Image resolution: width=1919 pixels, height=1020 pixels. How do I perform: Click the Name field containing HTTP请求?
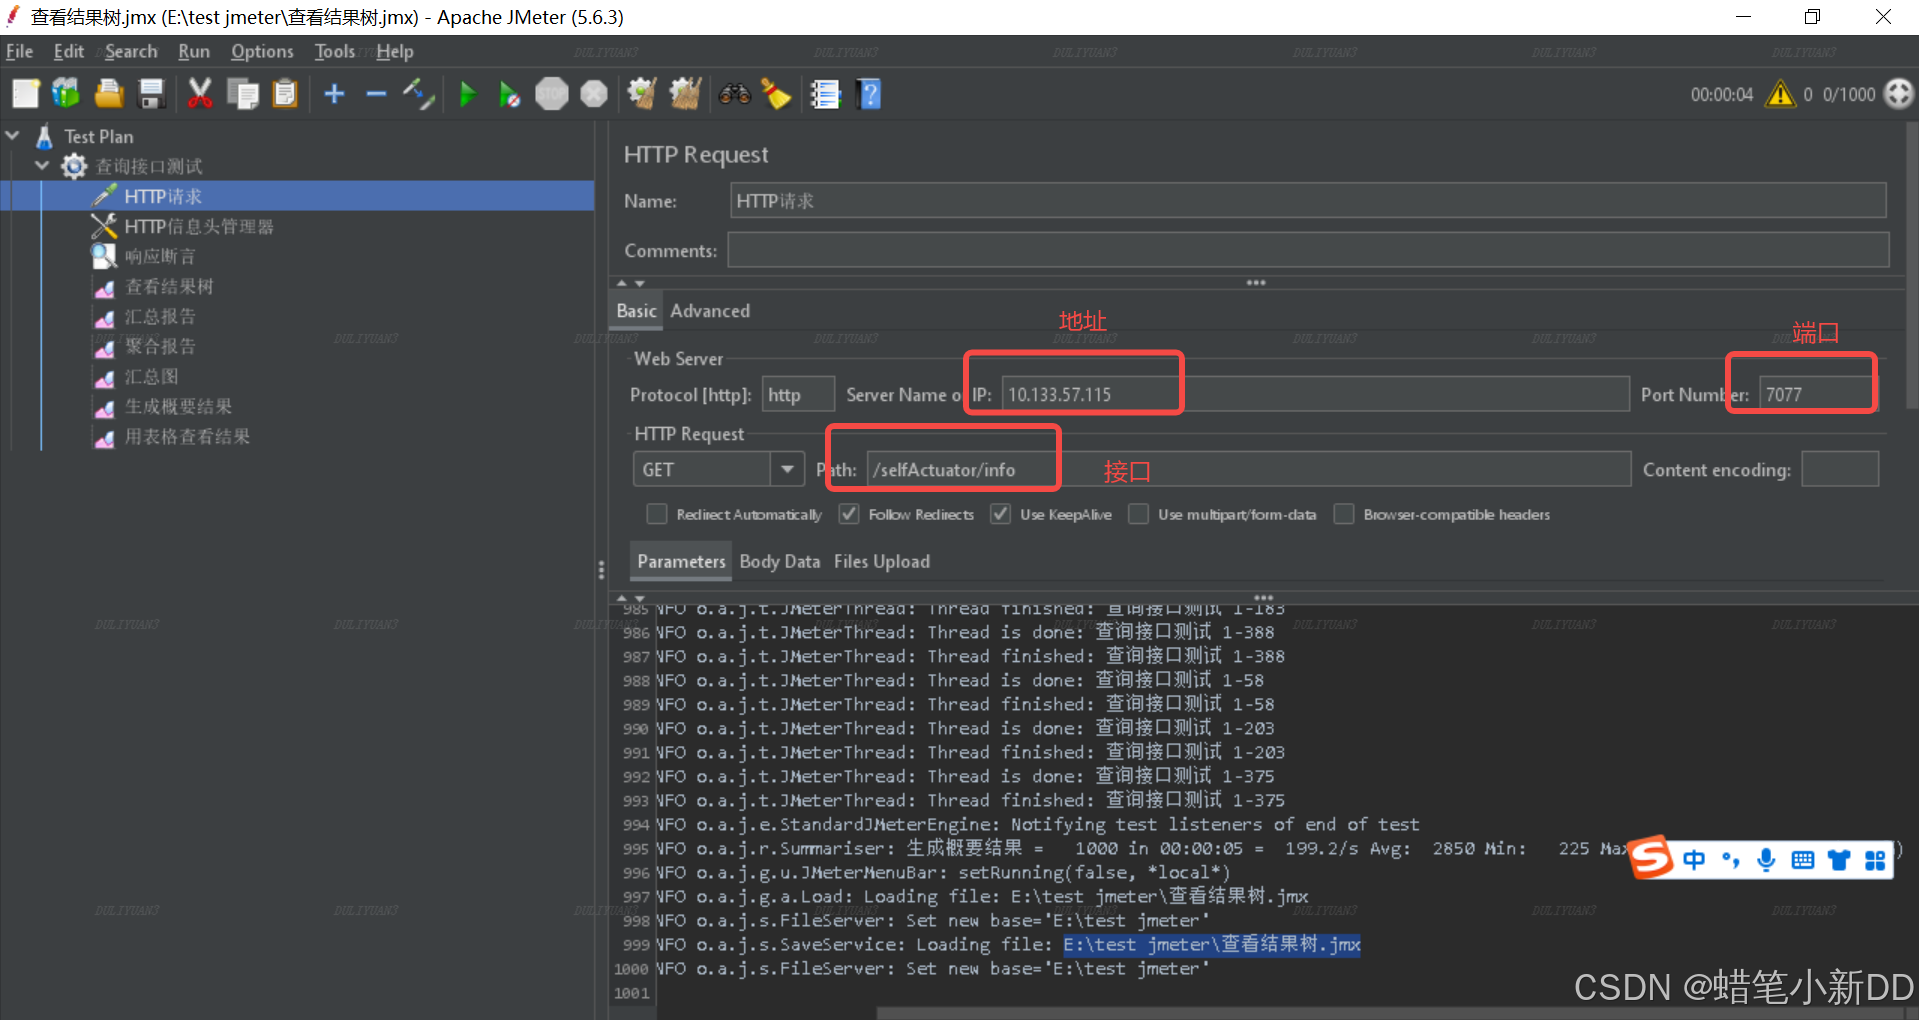(1308, 200)
